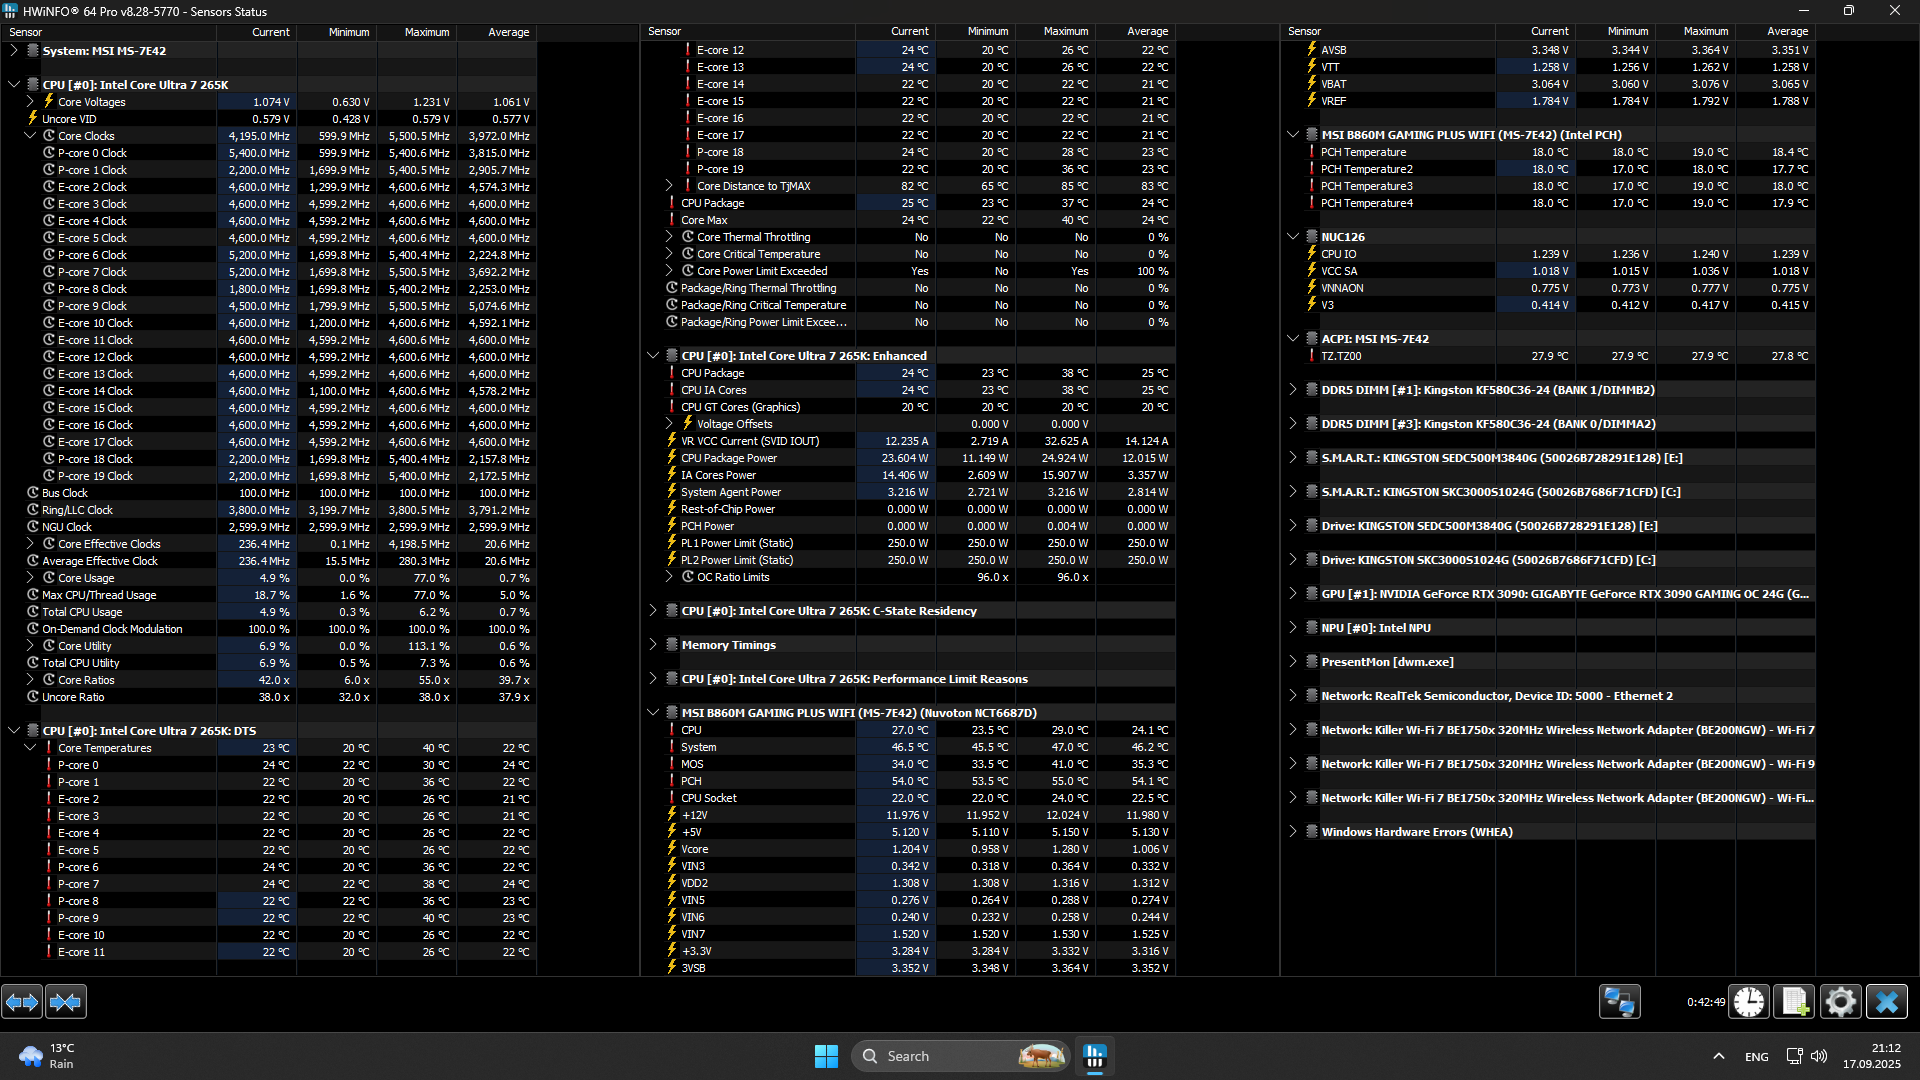Click the clock reset timer icon
Image resolution: width=1920 pixels, height=1080 pixels.
[1749, 1001]
